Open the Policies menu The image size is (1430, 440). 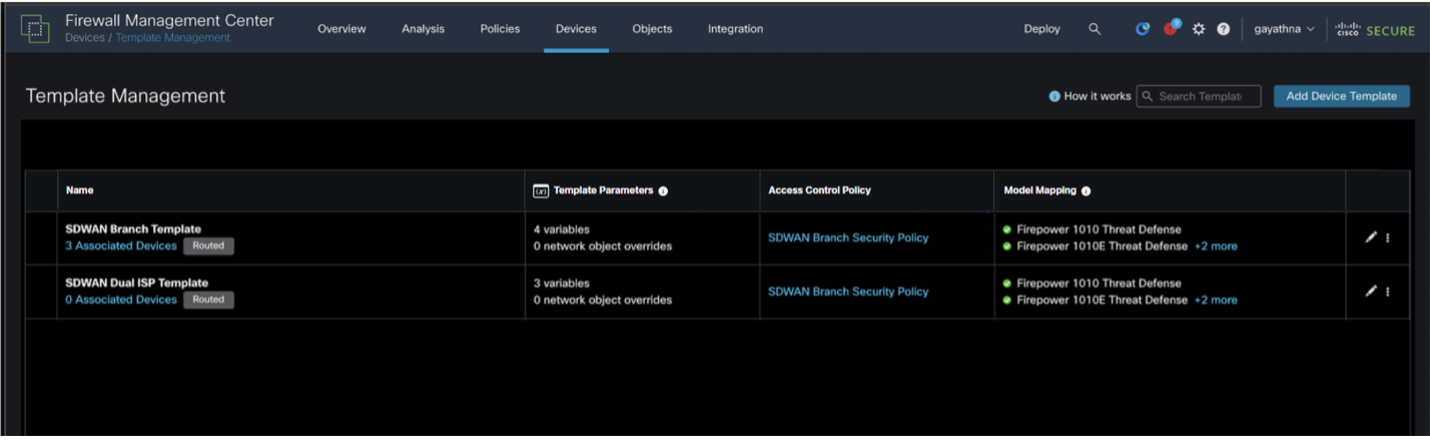[x=500, y=29]
